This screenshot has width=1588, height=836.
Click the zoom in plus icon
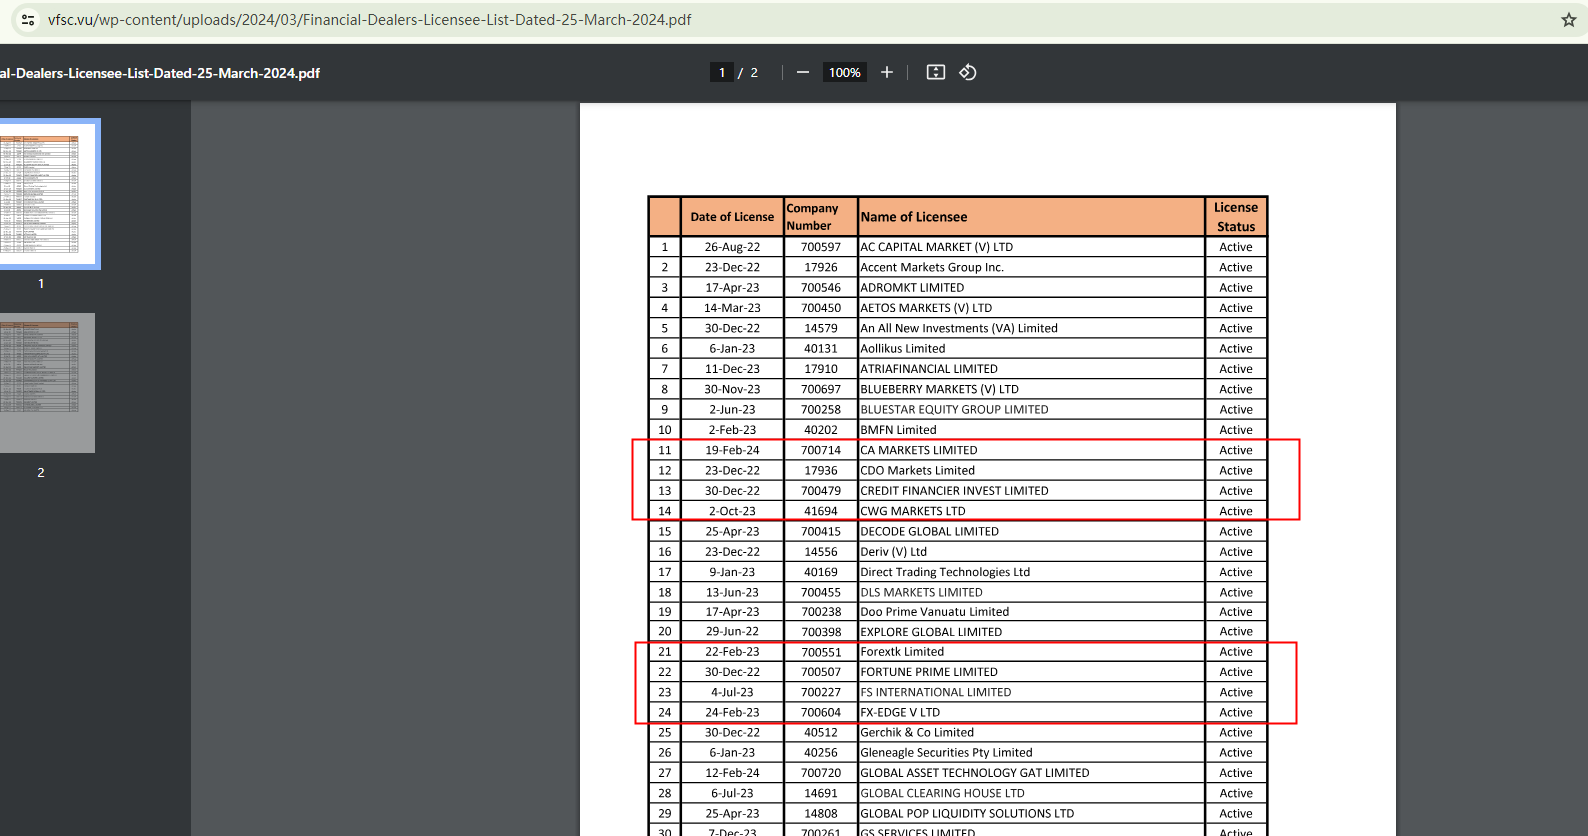click(x=886, y=72)
